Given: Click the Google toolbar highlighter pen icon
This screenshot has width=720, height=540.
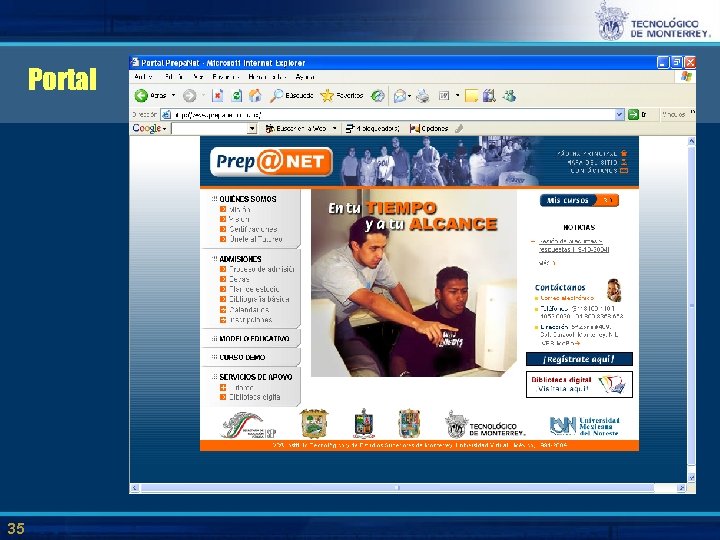Looking at the screenshot, I should point(459,129).
